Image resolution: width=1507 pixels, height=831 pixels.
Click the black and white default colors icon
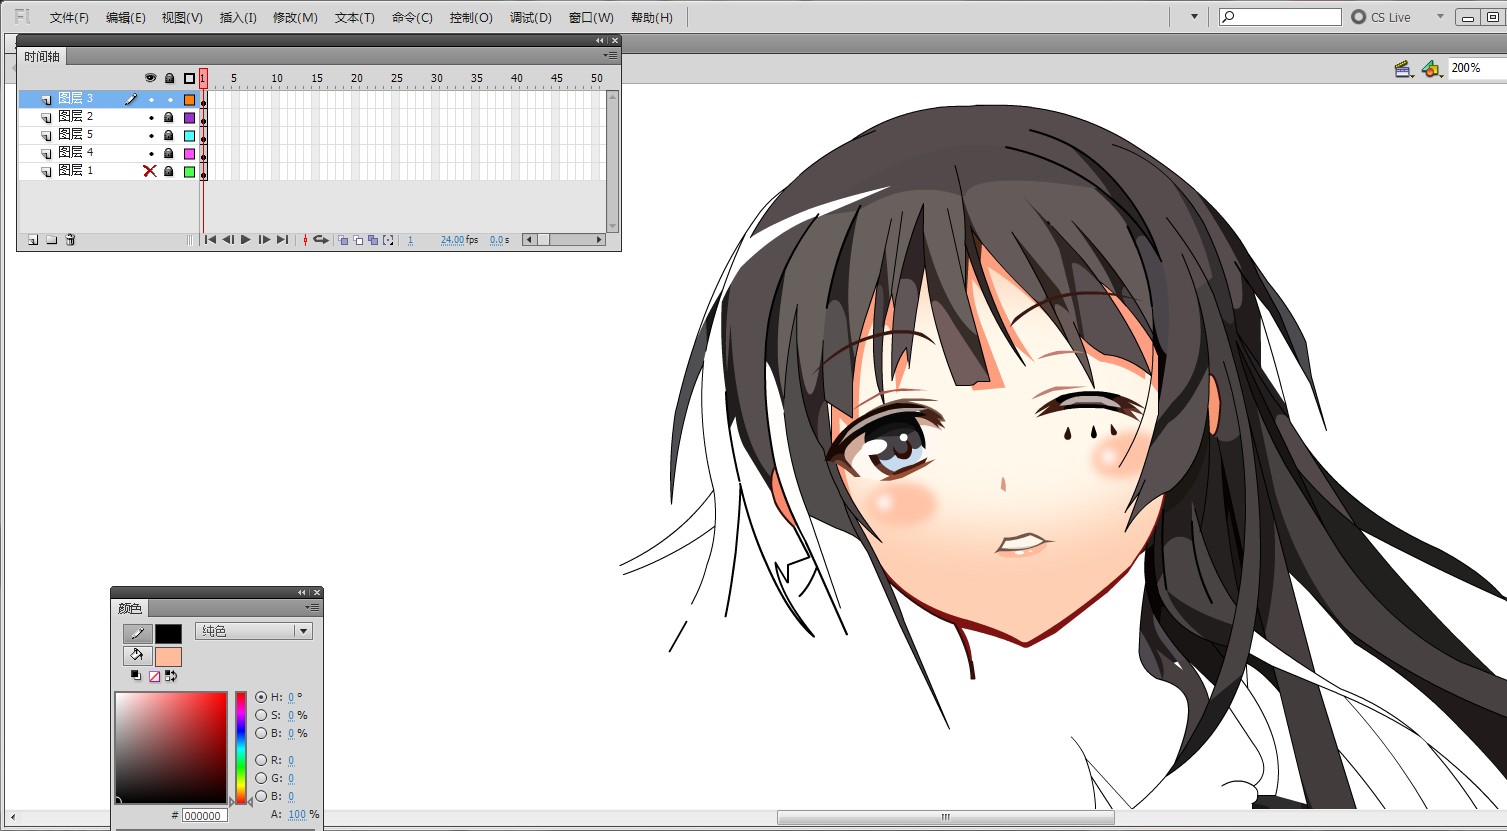coord(136,676)
